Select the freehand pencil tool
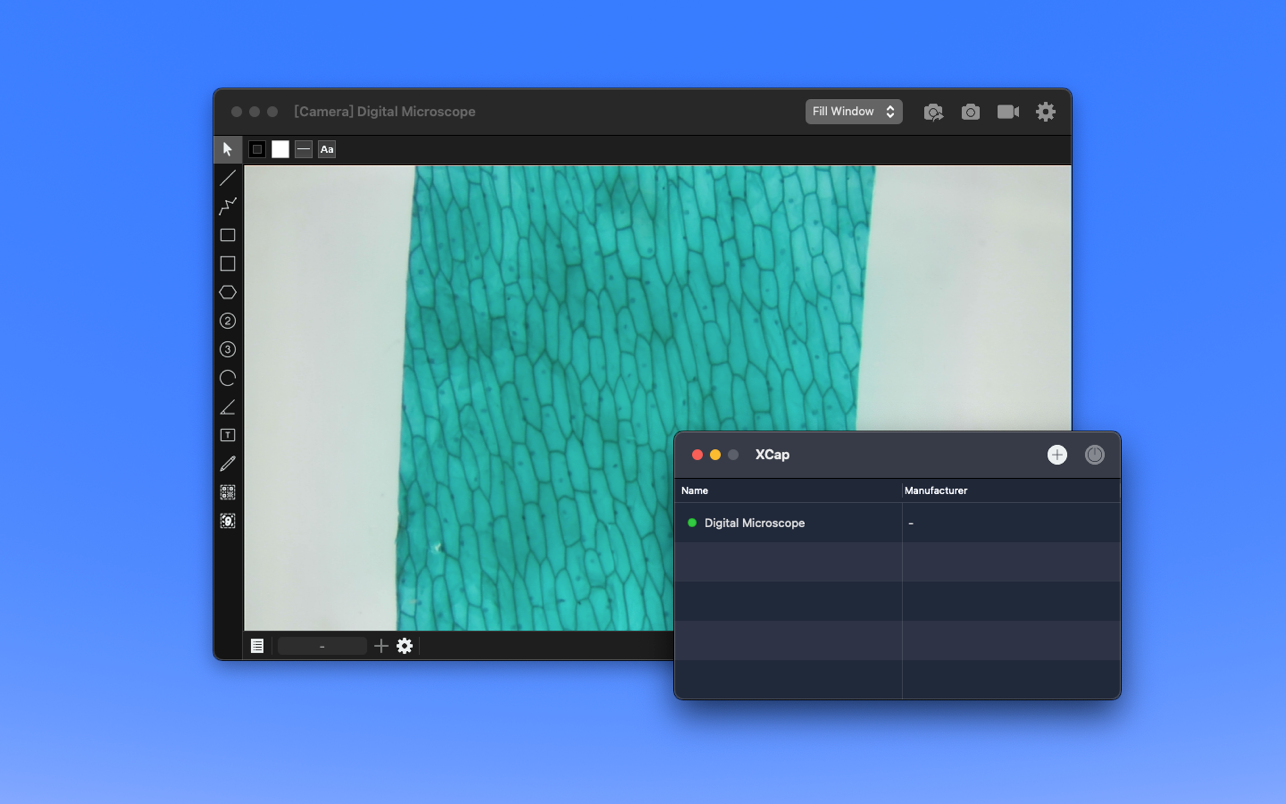 [x=228, y=464]
